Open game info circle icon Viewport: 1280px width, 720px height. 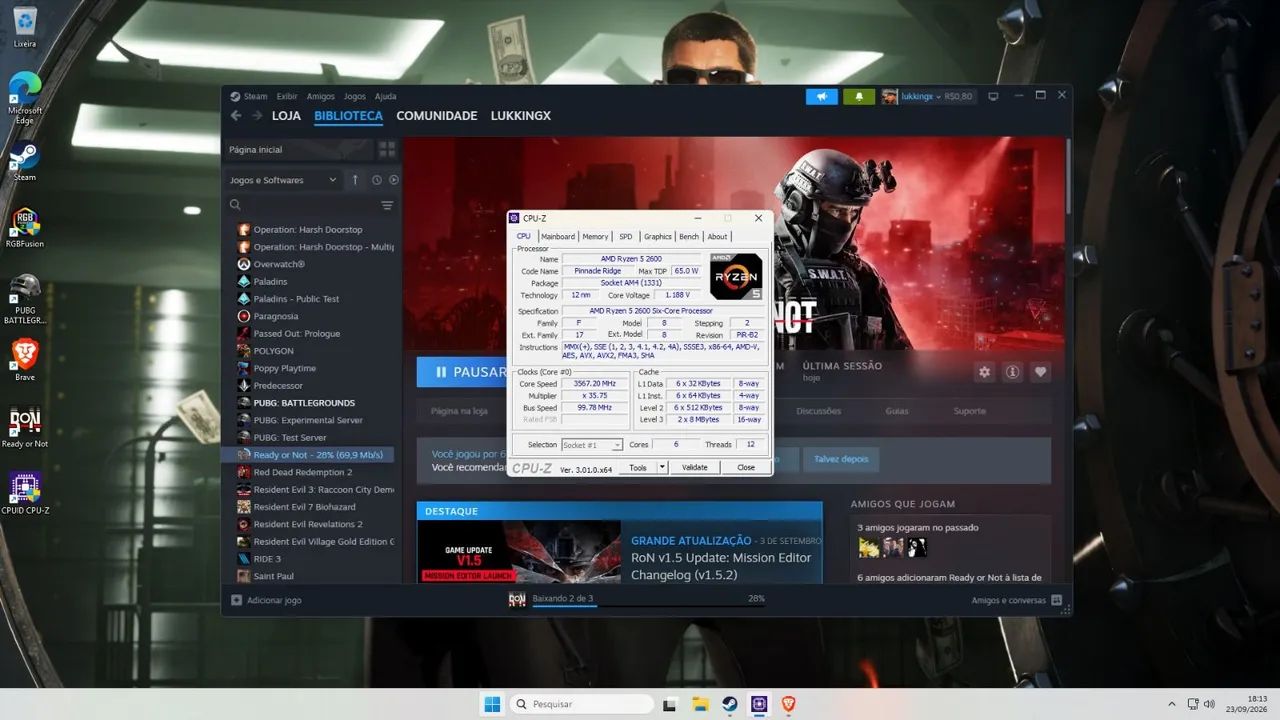[x=1013, y=372]
